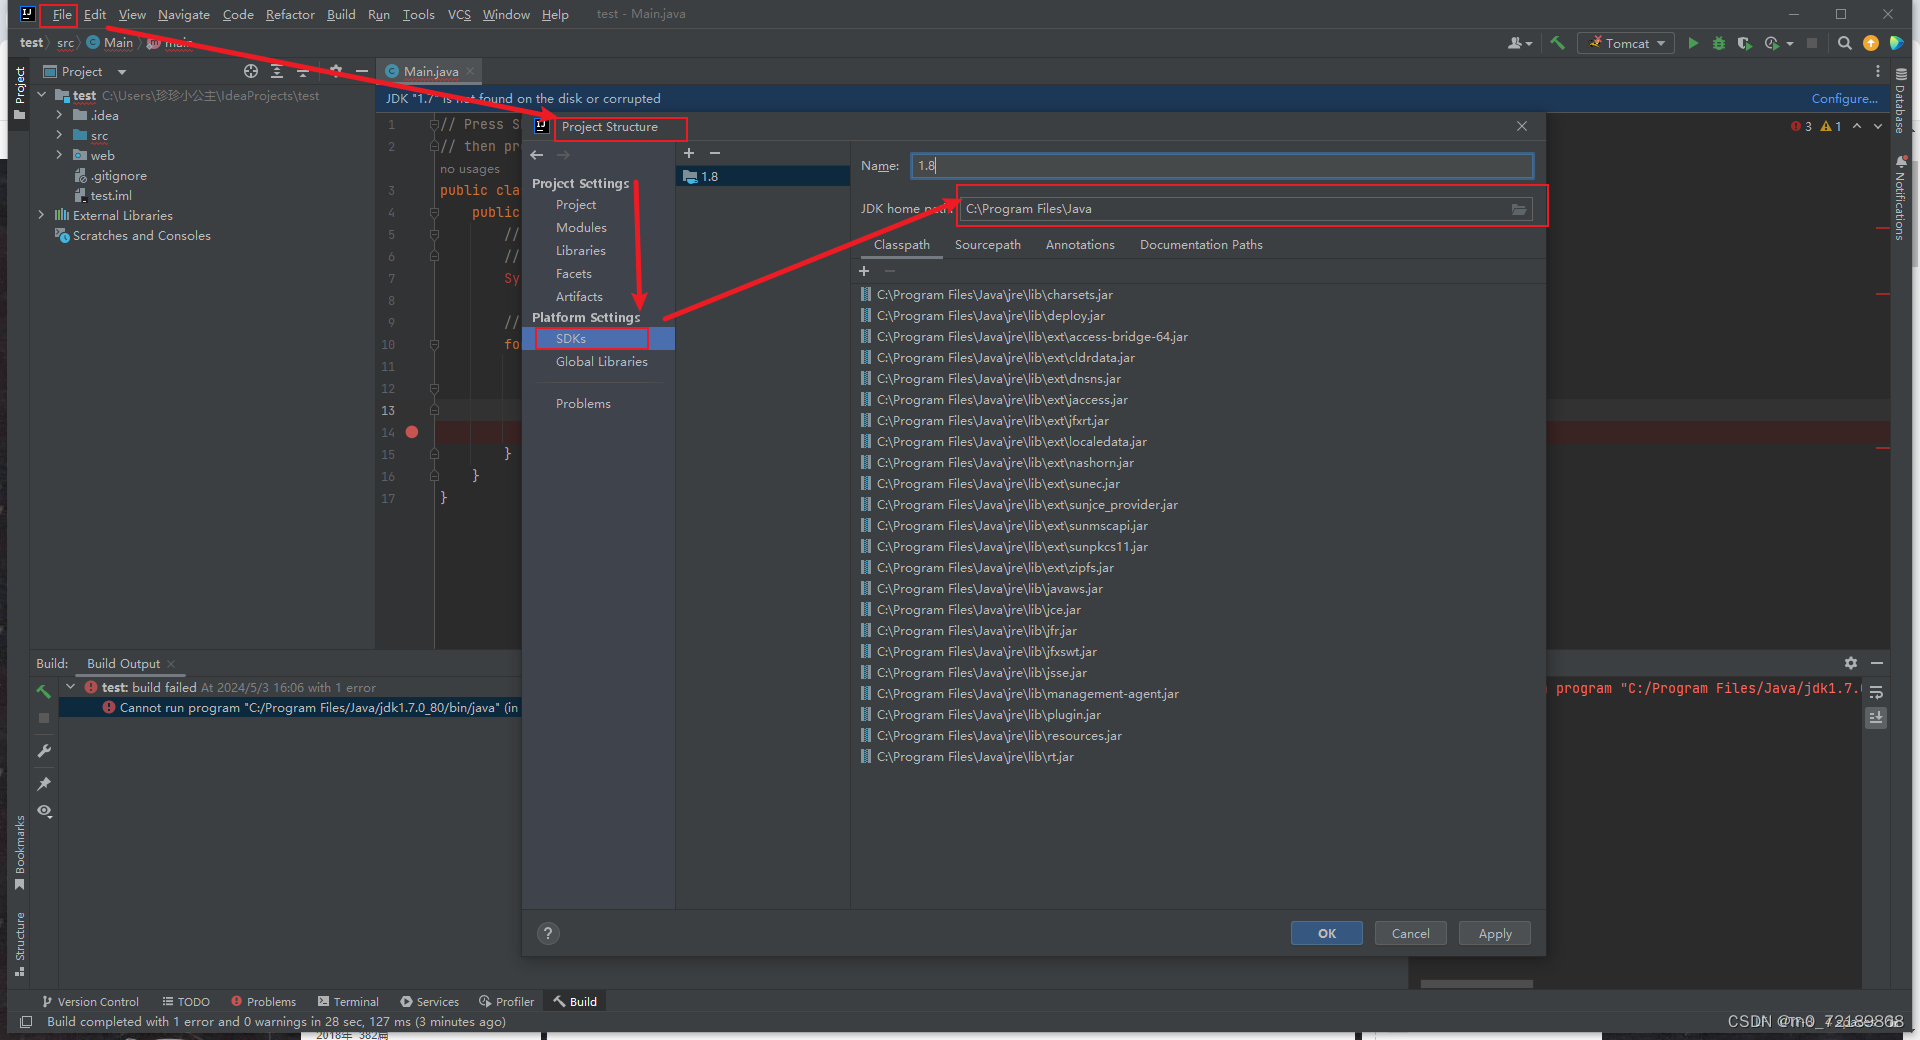Browse JDK home path via the folder icon
The width and height of the screenshot is (1920, 1040).
coord(1519,209)
